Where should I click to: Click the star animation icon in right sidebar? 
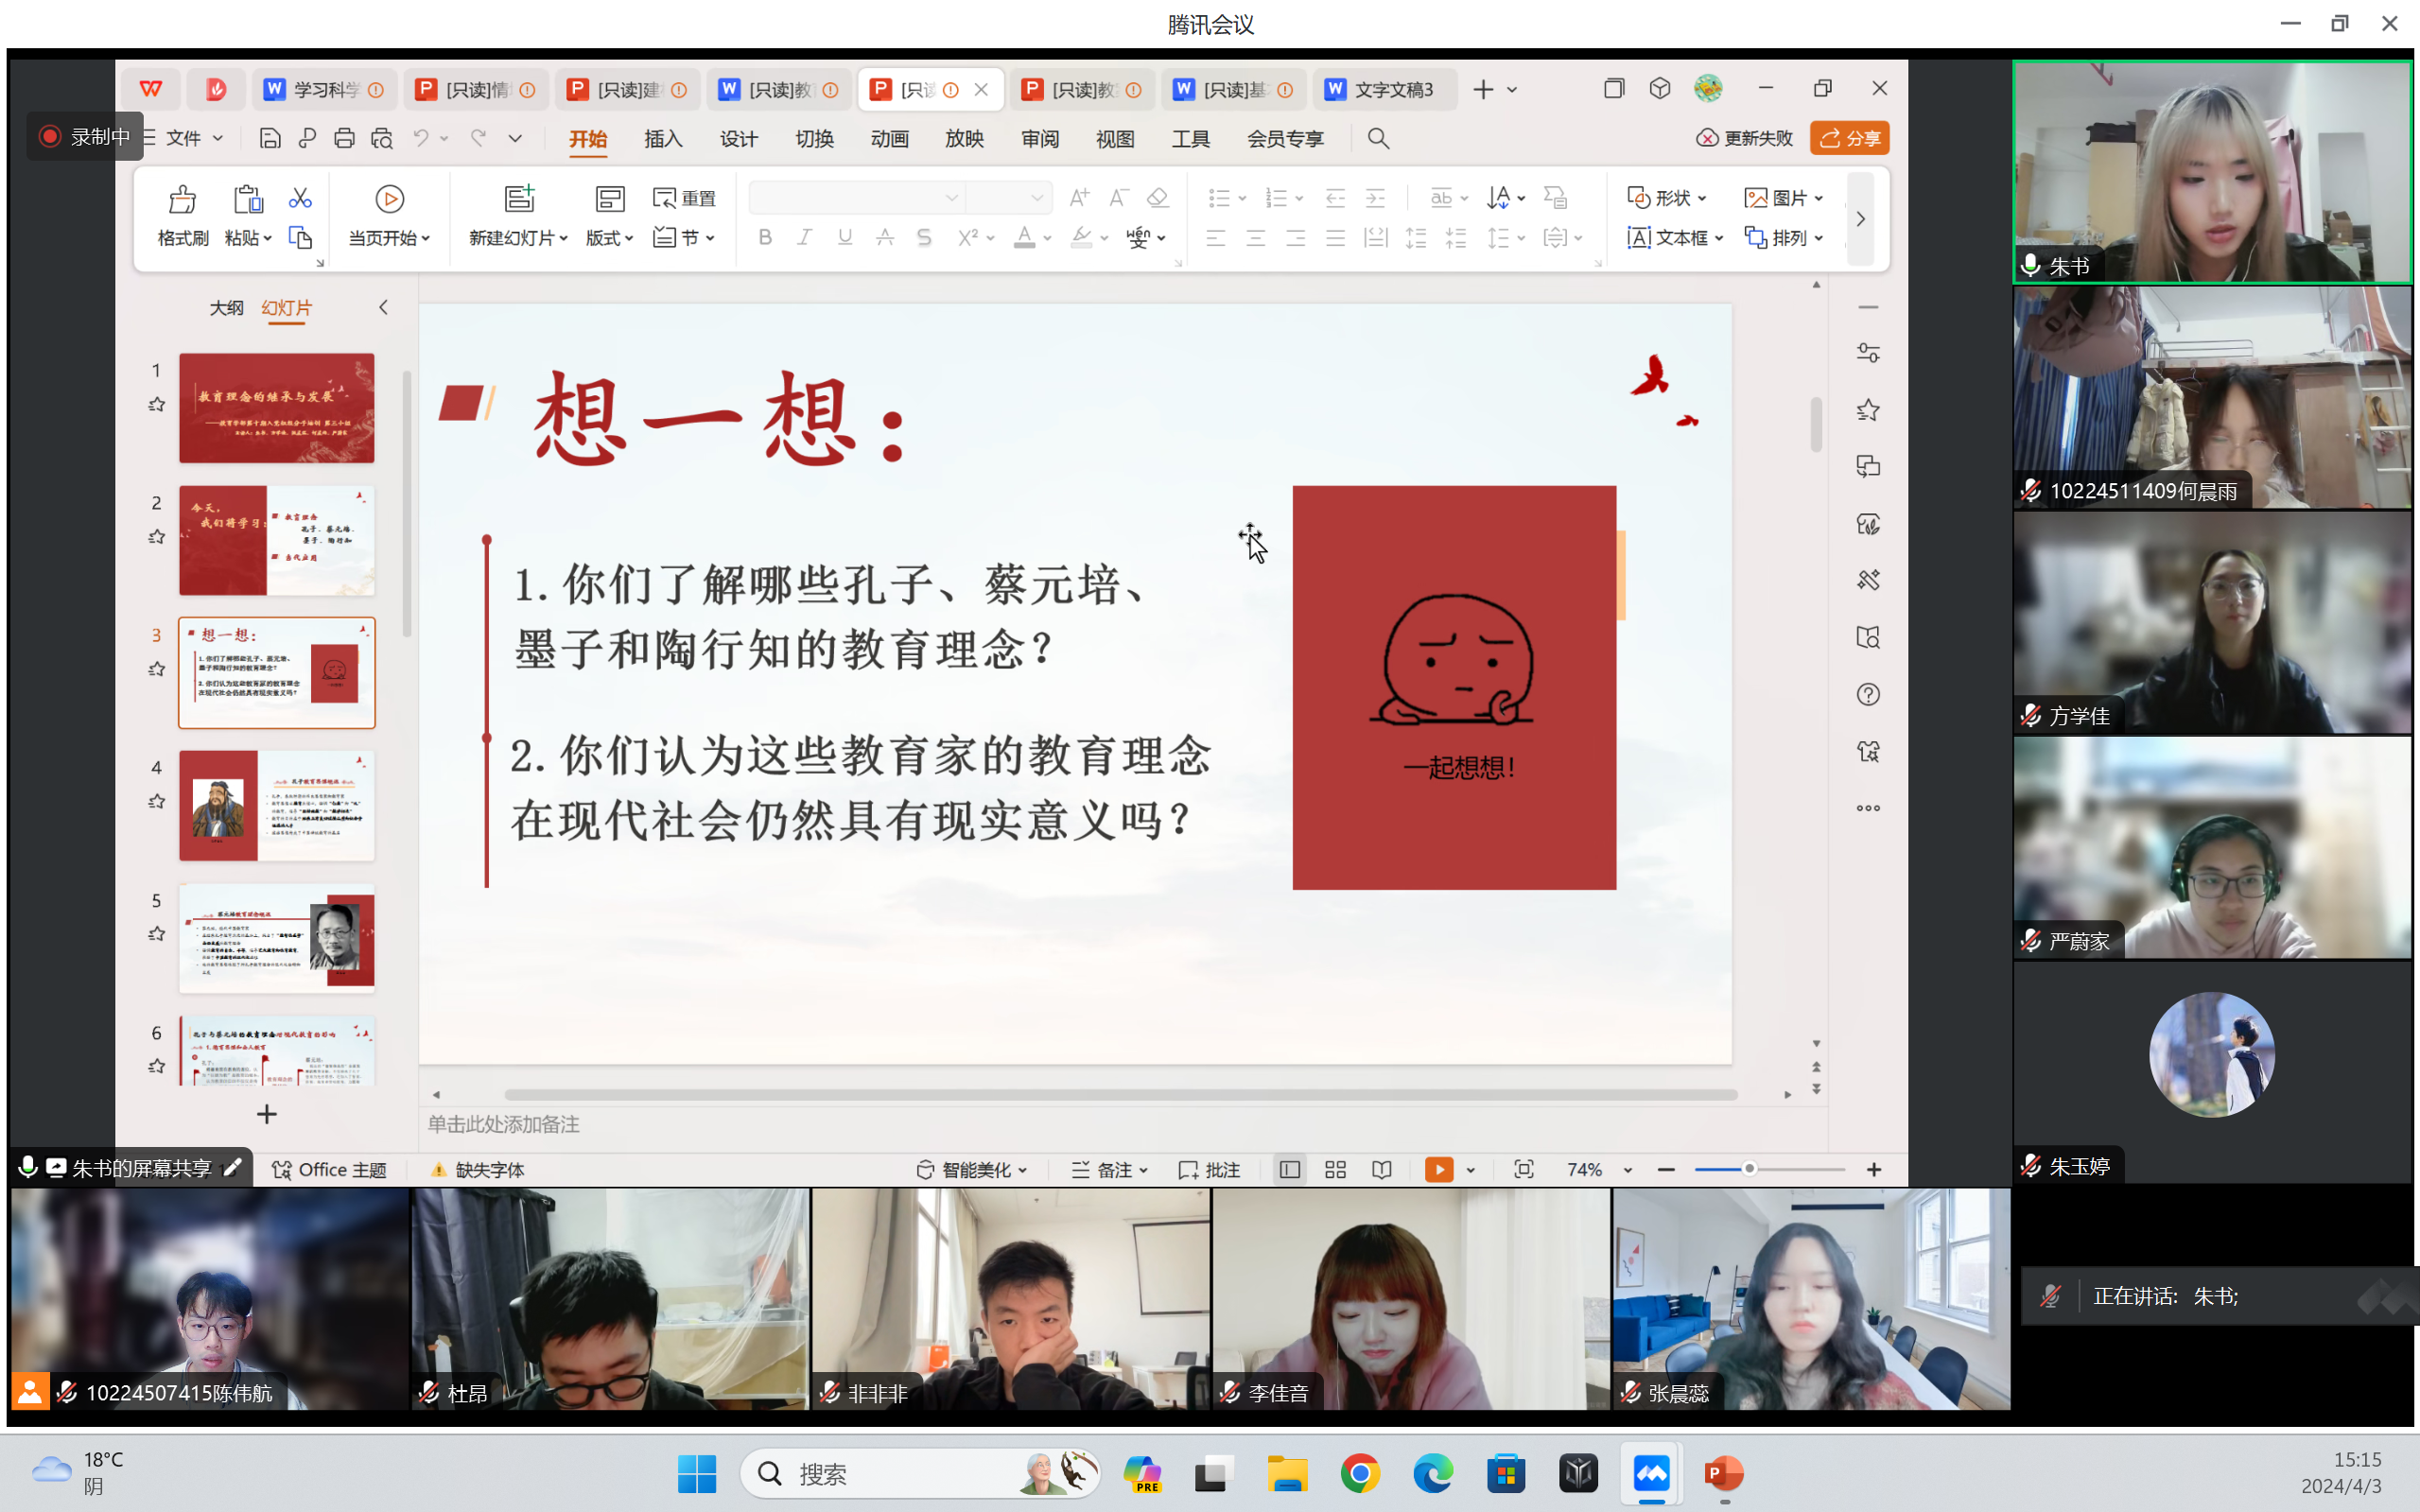click(x=1868, y=410)
